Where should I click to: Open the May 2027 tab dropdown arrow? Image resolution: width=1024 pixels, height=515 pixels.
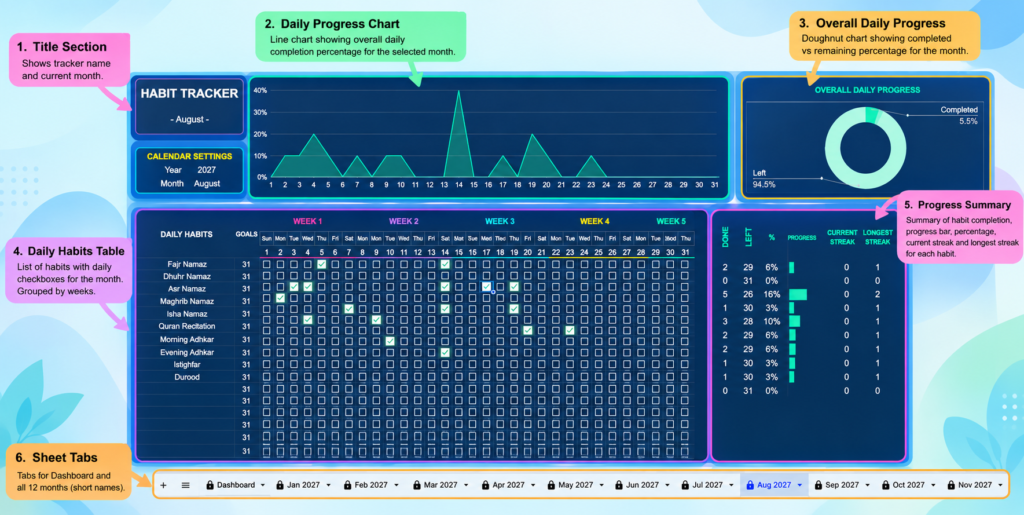tap(601, 486)
